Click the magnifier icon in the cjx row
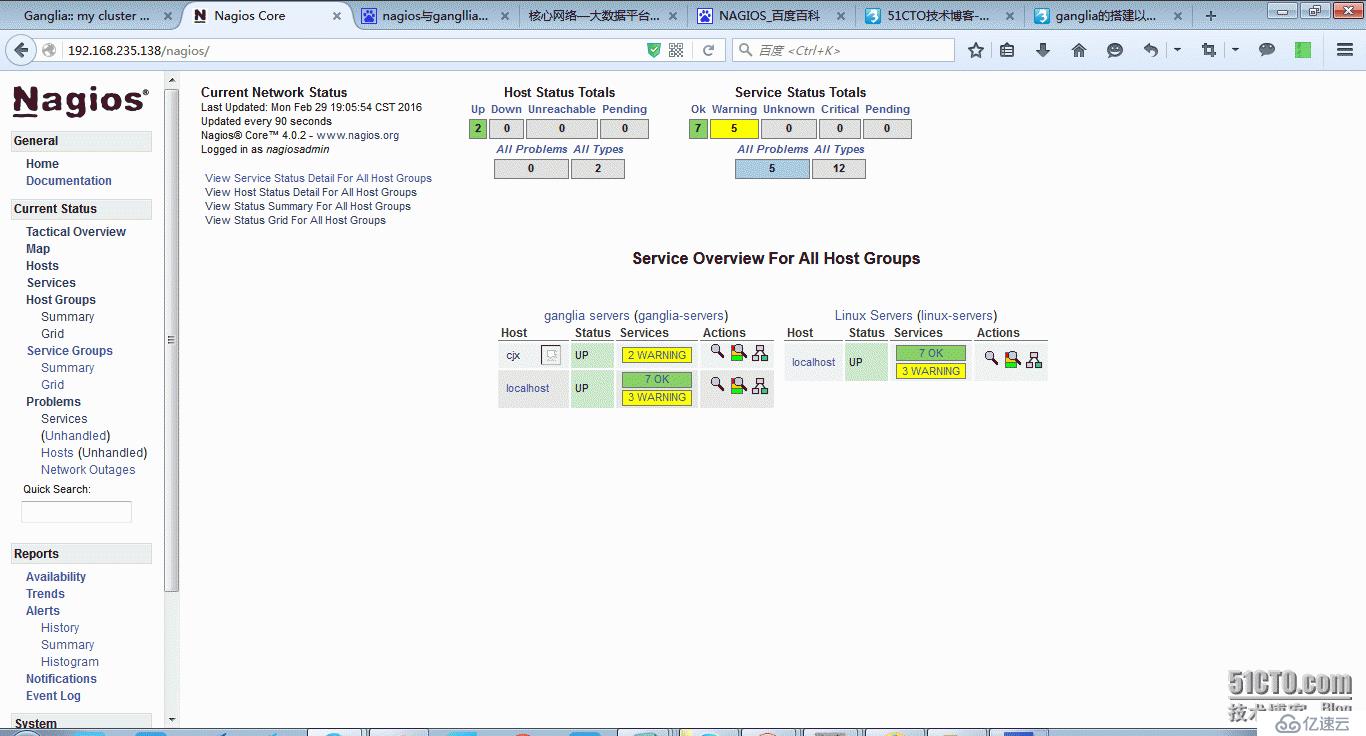Image resolution: width=1366 pixels, height=736 pixels. coord(717,352)
